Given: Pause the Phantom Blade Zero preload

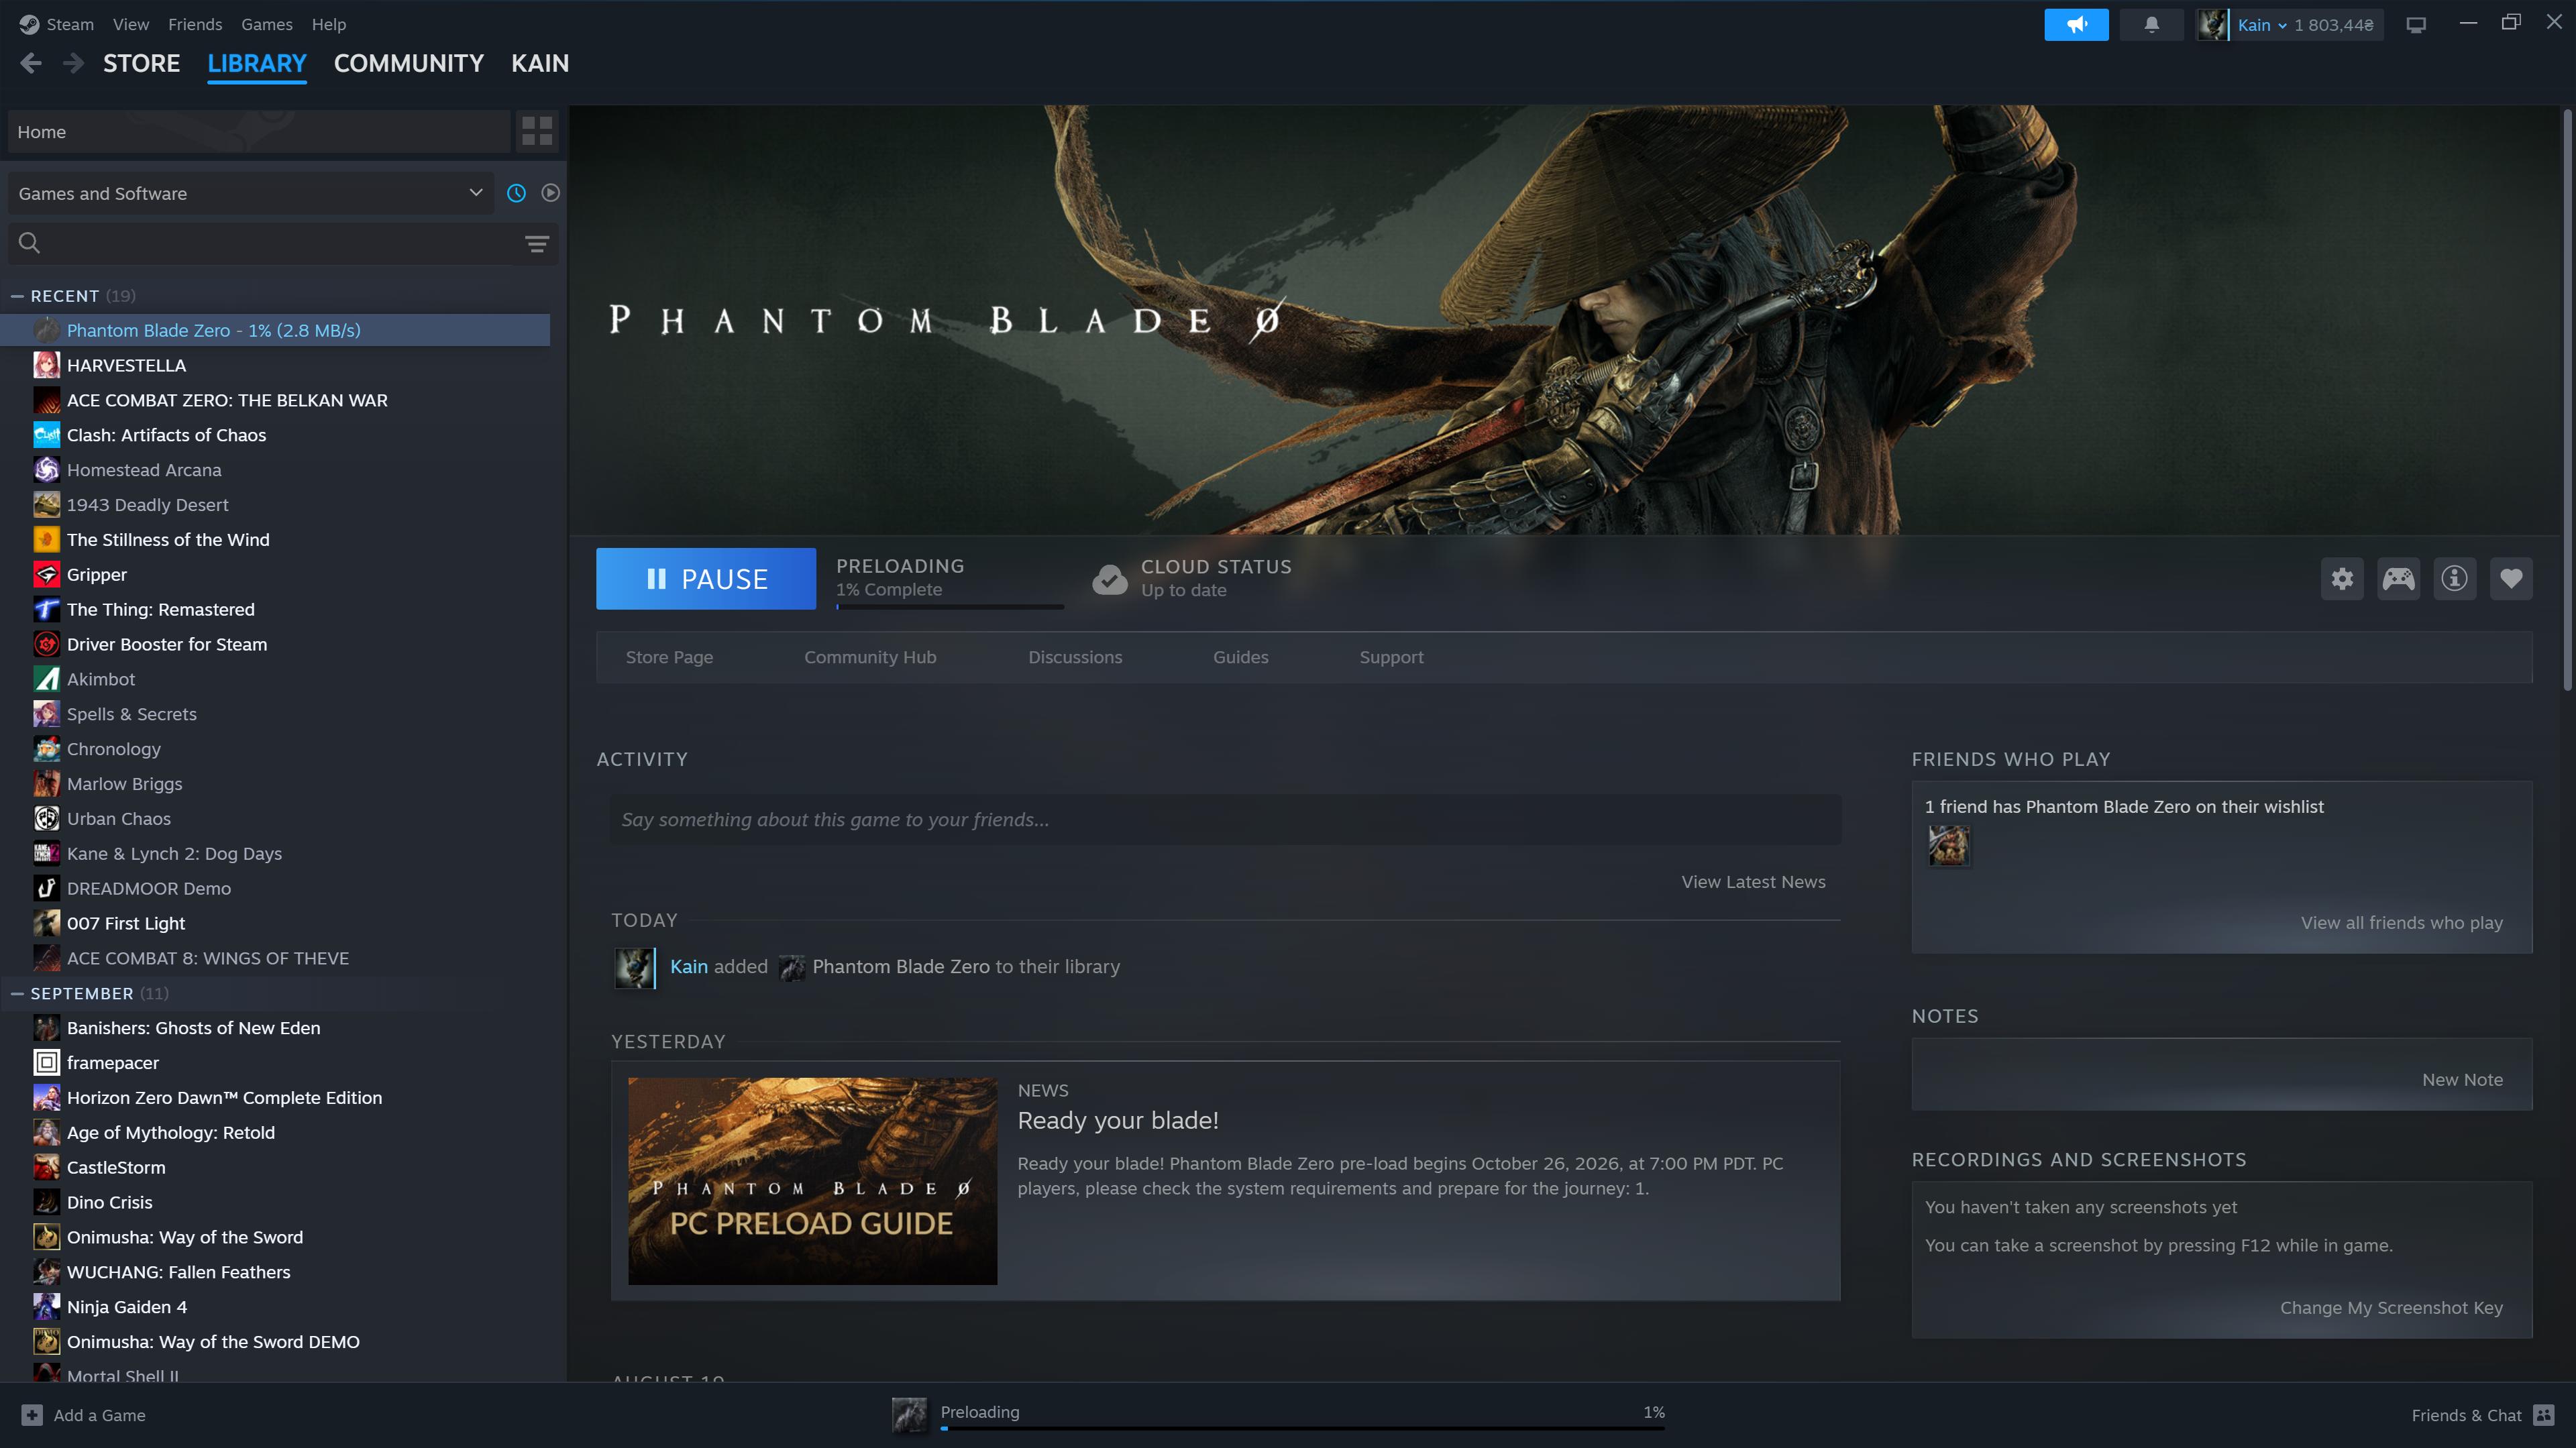Looking at the screenshot, I should pyautogui.click(x=706, y=579).
